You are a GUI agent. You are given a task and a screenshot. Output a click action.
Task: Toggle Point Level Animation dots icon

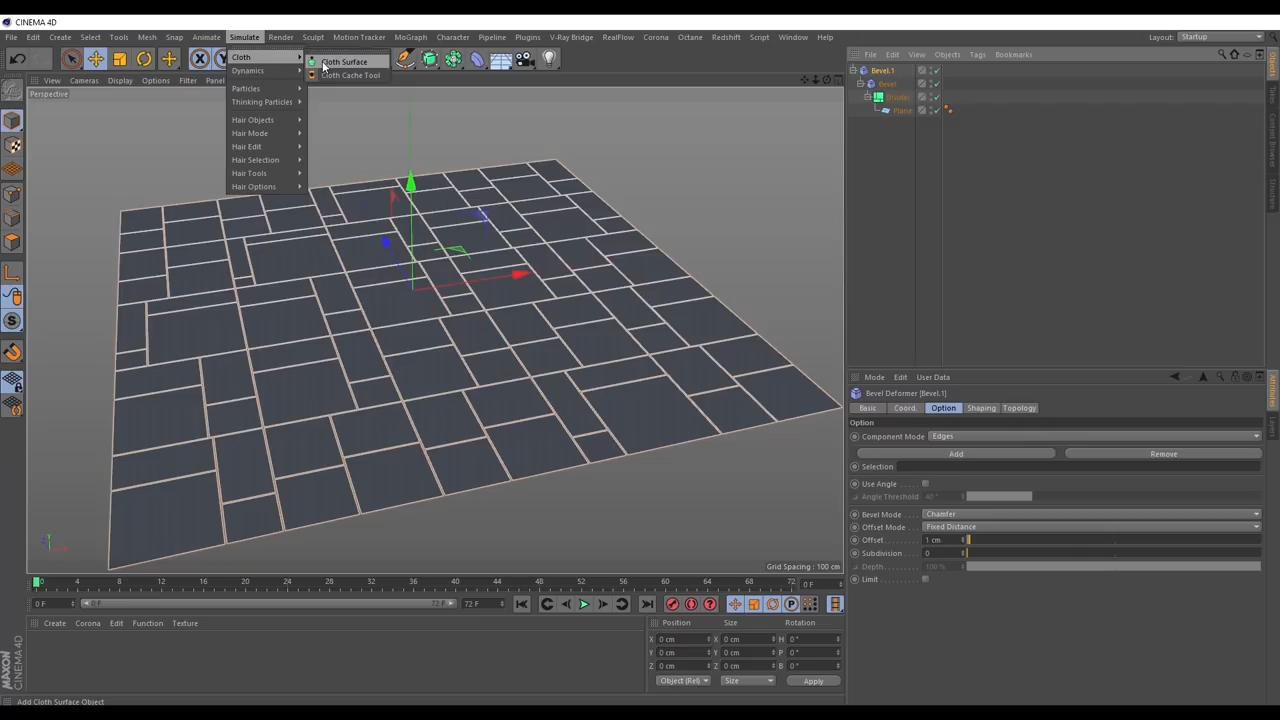pyautogui.click(x=810, y=604)
